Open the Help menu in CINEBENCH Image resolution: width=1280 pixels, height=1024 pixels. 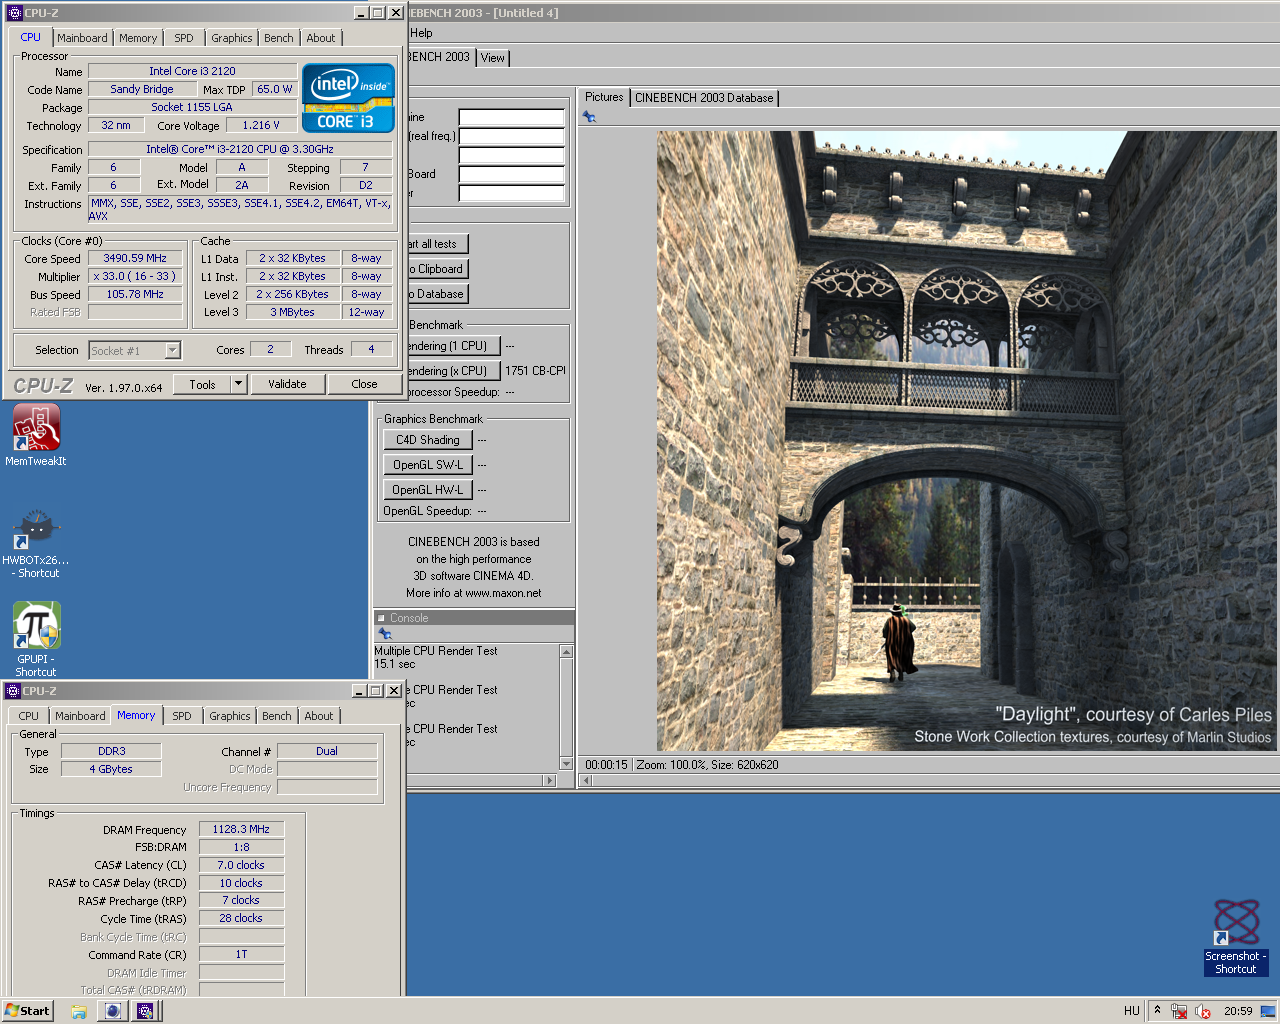pyautogui.click(x=421, y=33)
